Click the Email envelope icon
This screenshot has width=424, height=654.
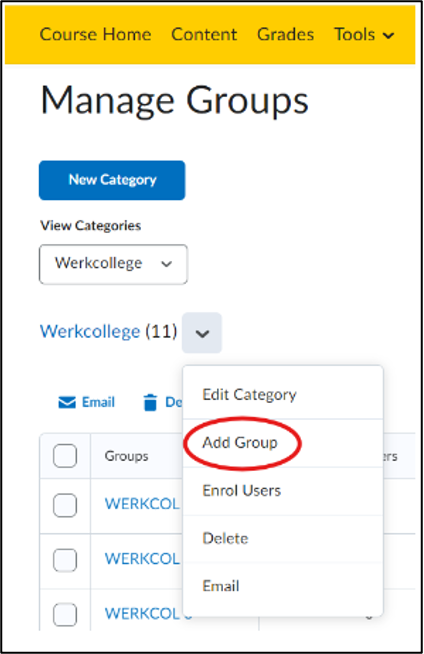click(67, 402)
